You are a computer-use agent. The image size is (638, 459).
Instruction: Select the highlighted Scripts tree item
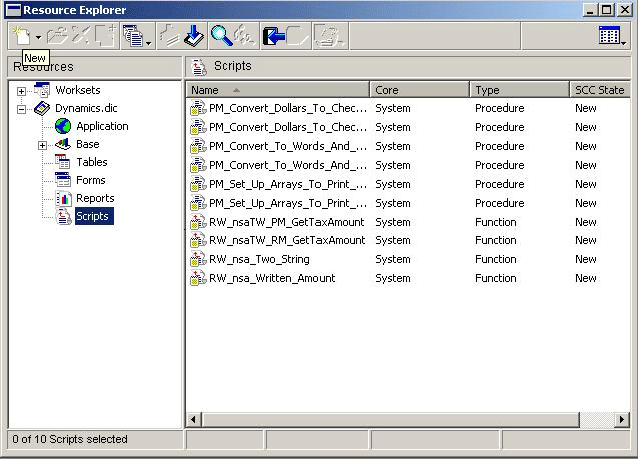[x=94, y=216]
